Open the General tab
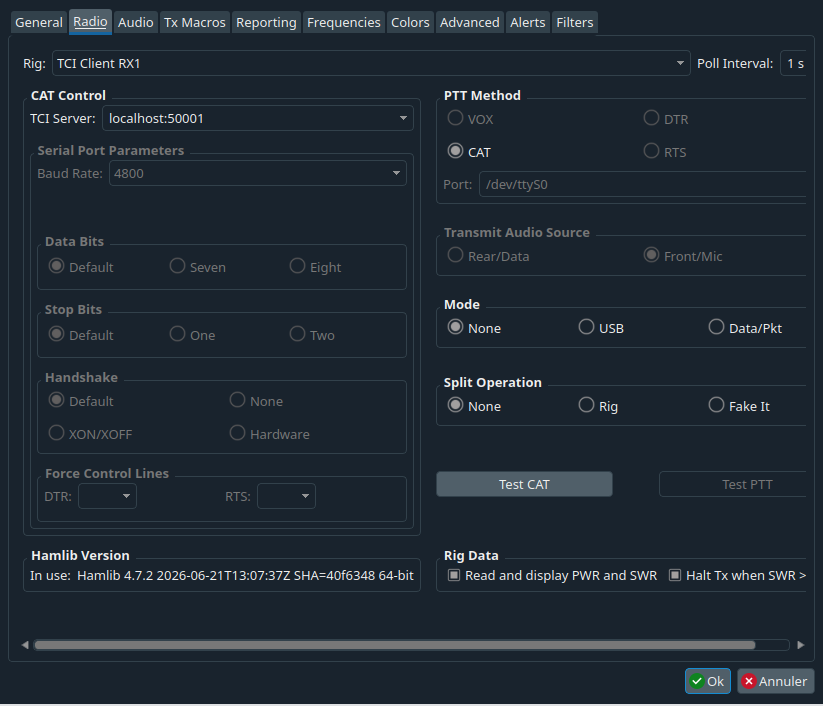Viewport: 823px width, 706px height. click(x=39, y=23)
